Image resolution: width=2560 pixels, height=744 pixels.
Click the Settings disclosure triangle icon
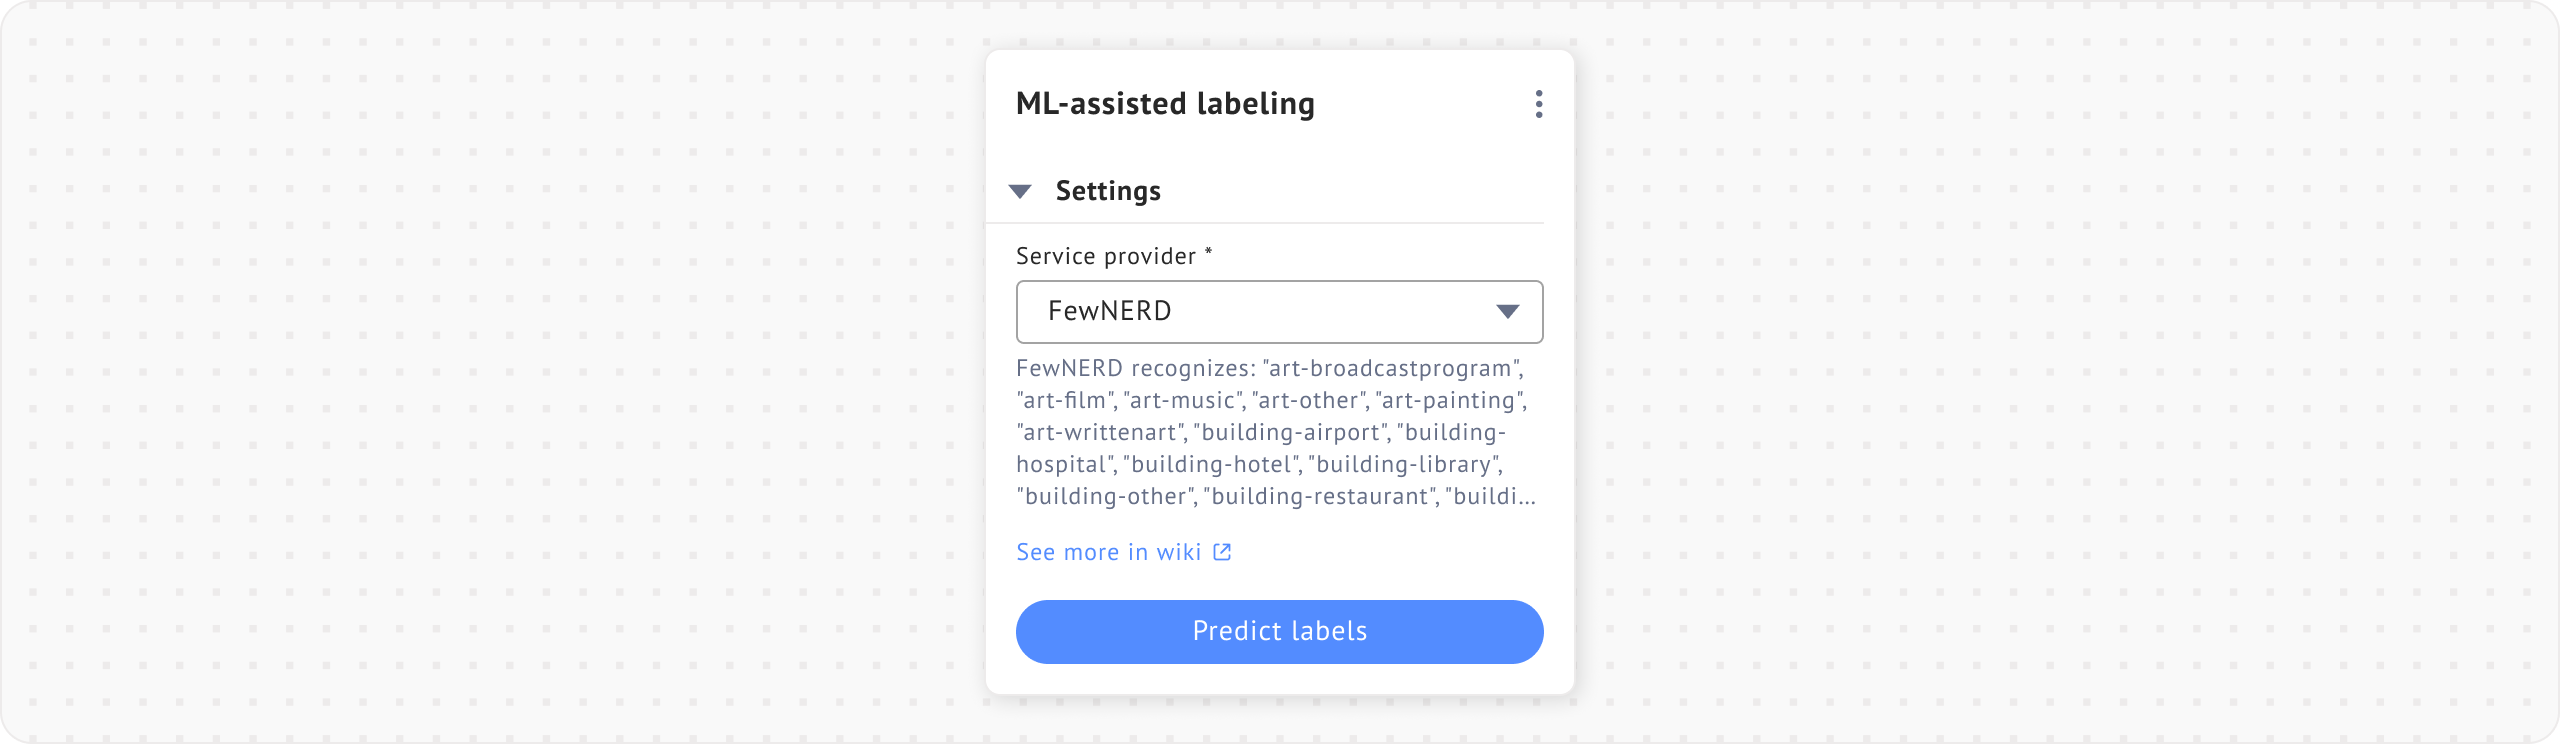[x=1021, y=190]
